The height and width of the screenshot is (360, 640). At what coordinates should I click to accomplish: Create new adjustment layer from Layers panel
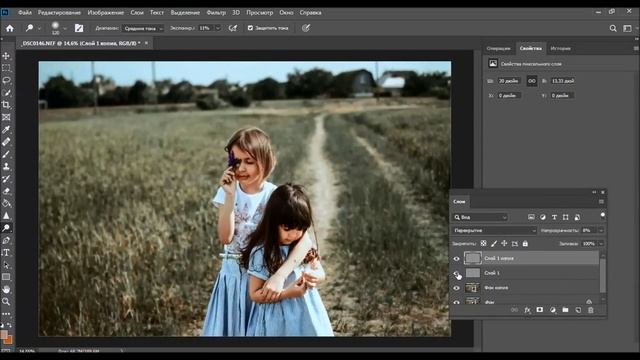tap(553, 310)
